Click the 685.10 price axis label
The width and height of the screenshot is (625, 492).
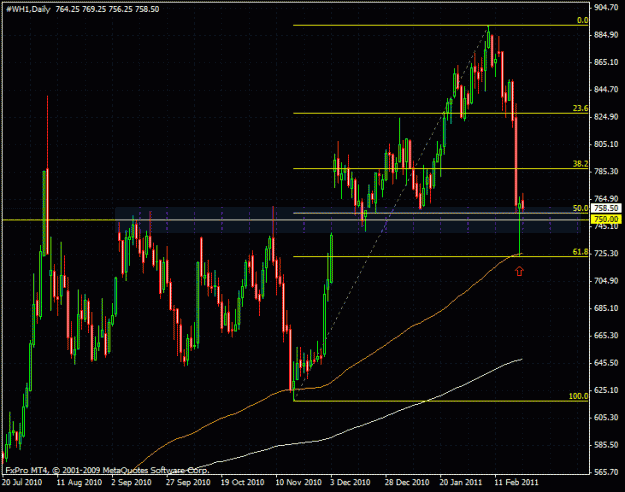[x=606, y=308]
